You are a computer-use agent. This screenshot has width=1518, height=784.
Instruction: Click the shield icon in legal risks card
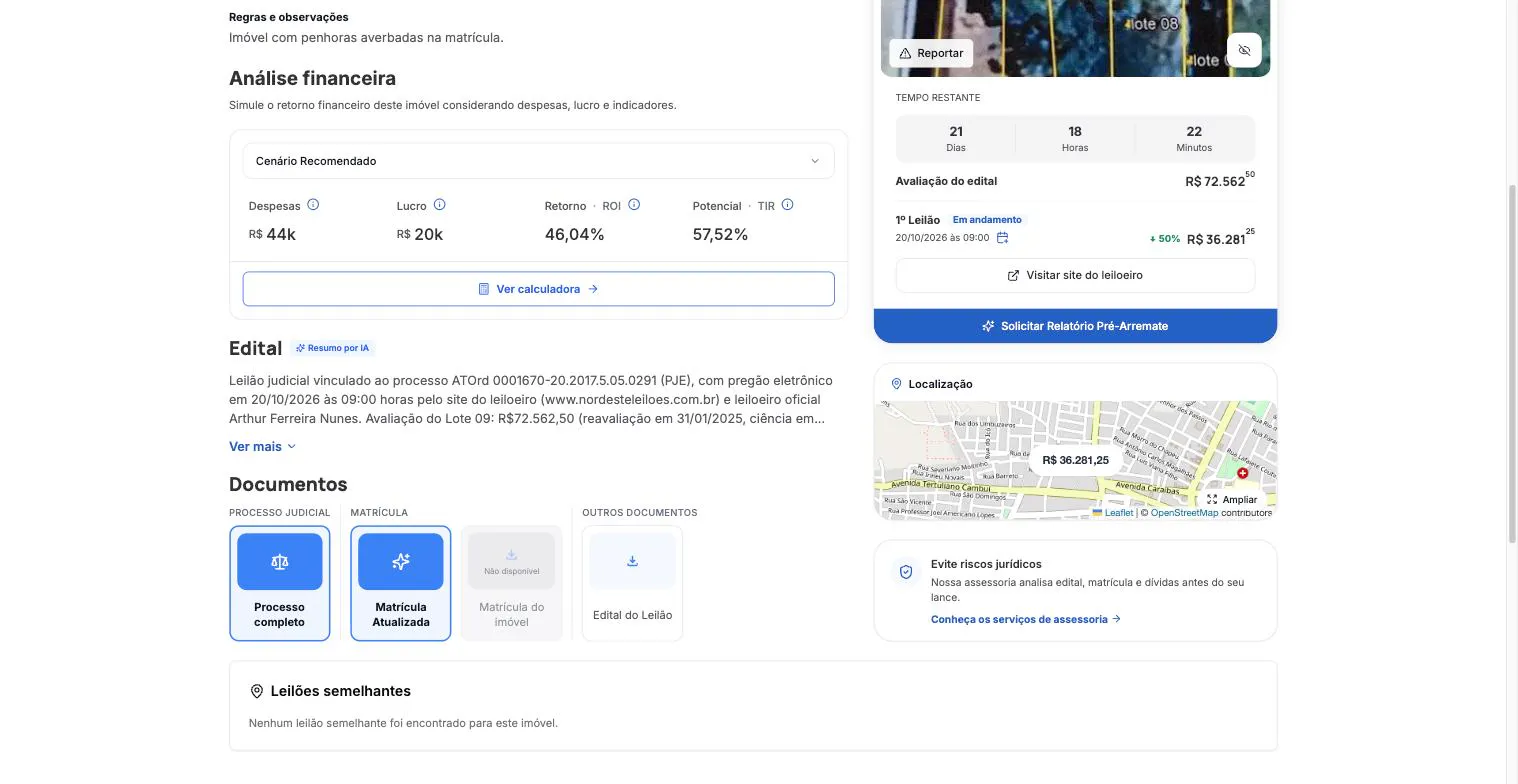click(x=906, y=572)
